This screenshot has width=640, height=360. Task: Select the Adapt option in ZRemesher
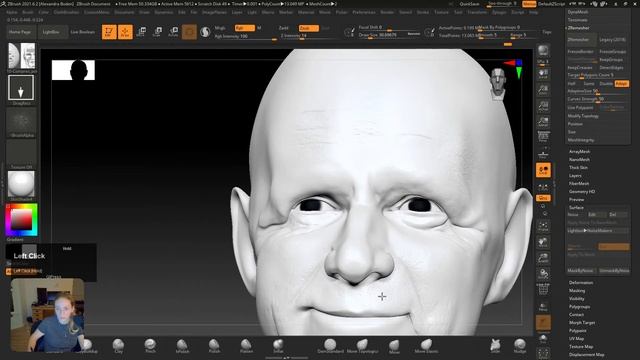[621, 84]
